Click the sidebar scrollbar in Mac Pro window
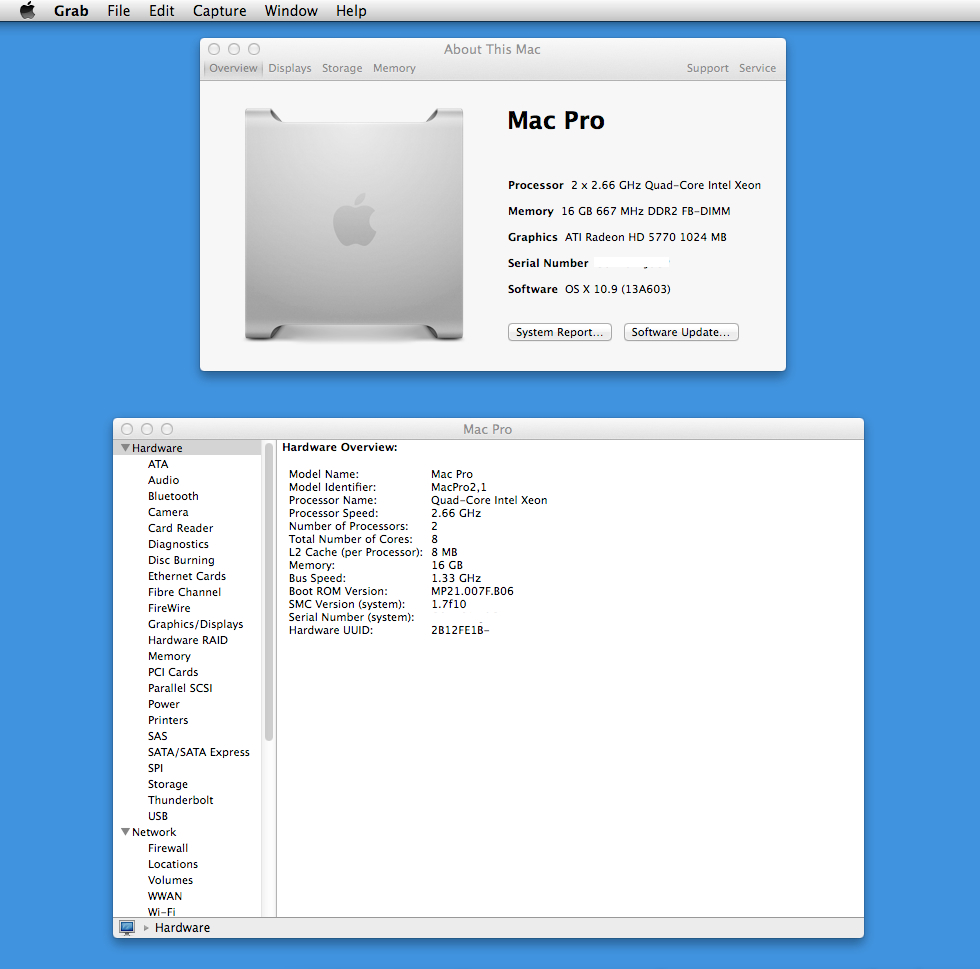The height and width of the screenshot is (969, 980). pyautogui.click(x=269, y=591)
